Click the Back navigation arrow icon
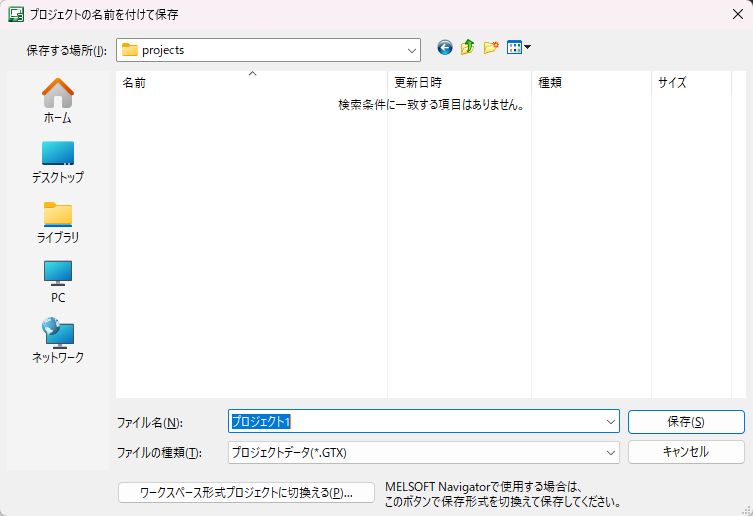 coord(445,48)
